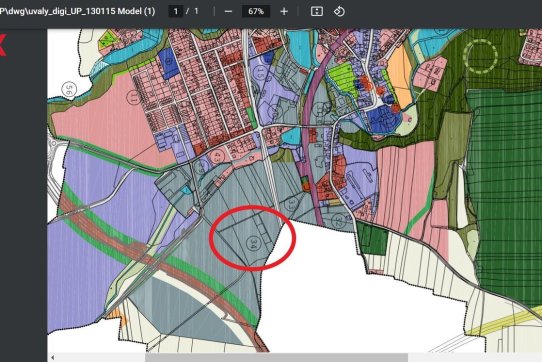Image resolution: width=542 pixels, height=362 pixels.
Task: Select the current page number field
Action: click(176, 11)
